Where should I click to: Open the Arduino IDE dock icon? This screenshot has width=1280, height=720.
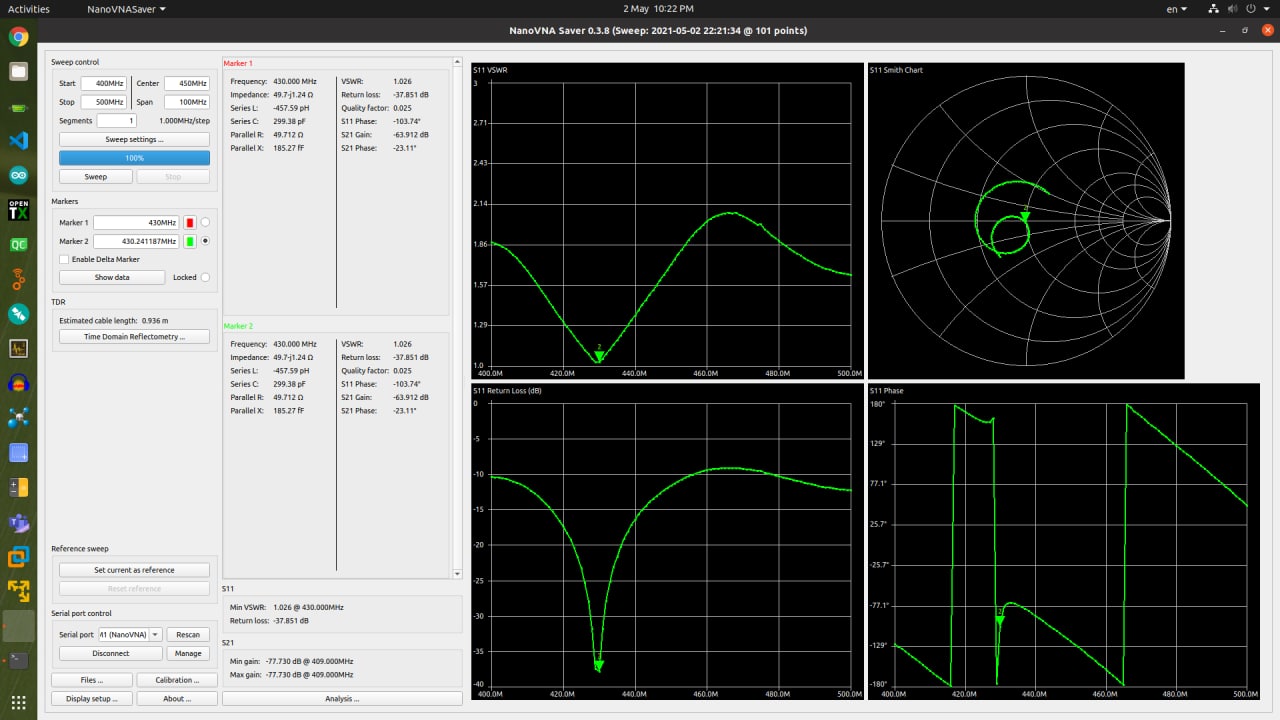coord(18,175)
